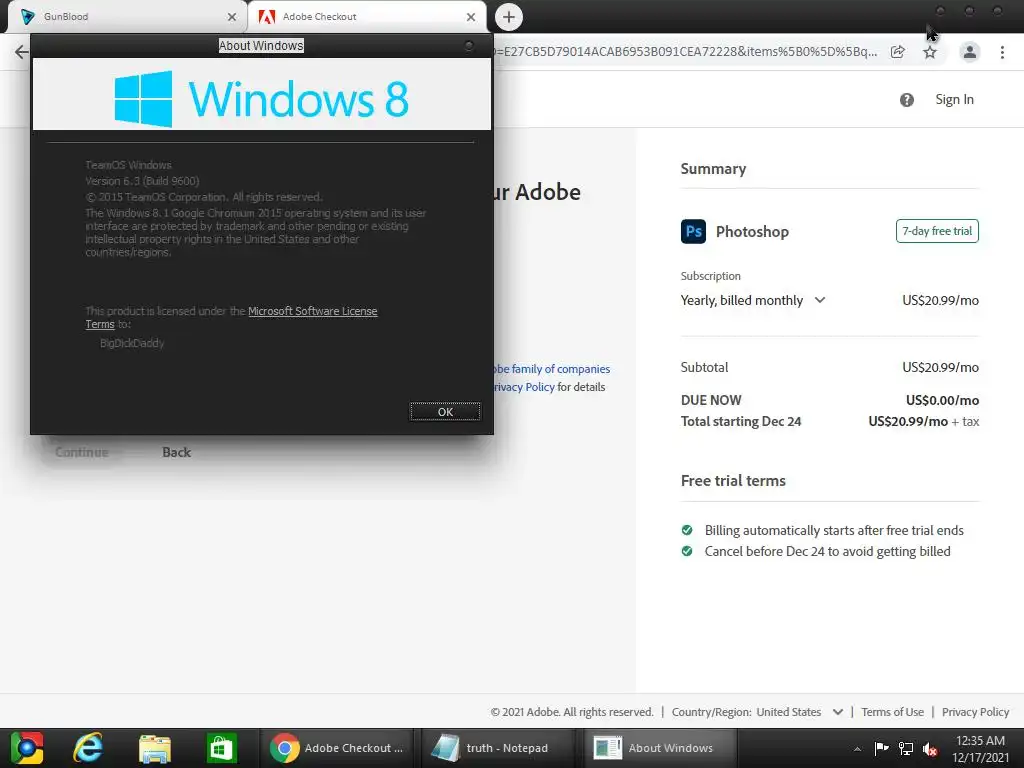
Task: Open File Explorer from taskbar
Action: pyautogui.click(x=155, y=748)
